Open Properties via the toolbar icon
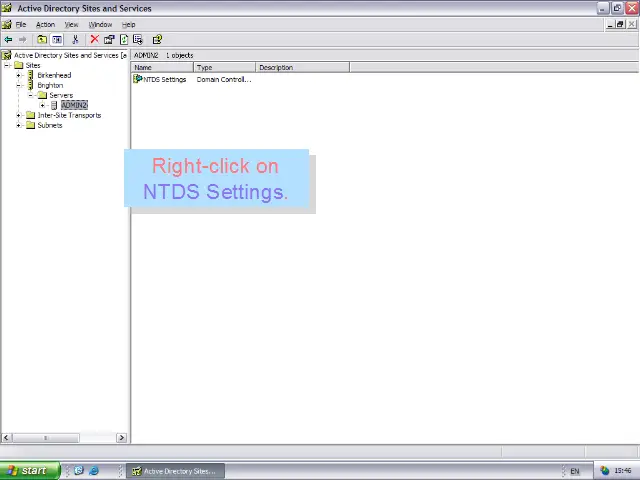Viewport: 640px width, 480px height. (109, 40)
